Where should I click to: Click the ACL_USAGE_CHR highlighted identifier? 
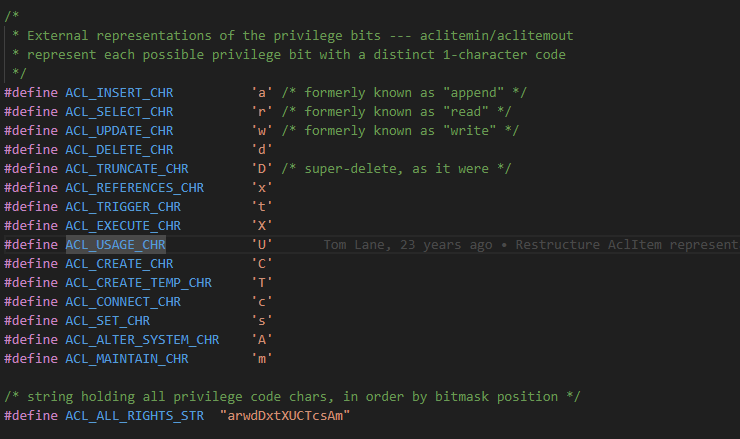(x=116, y=245)
